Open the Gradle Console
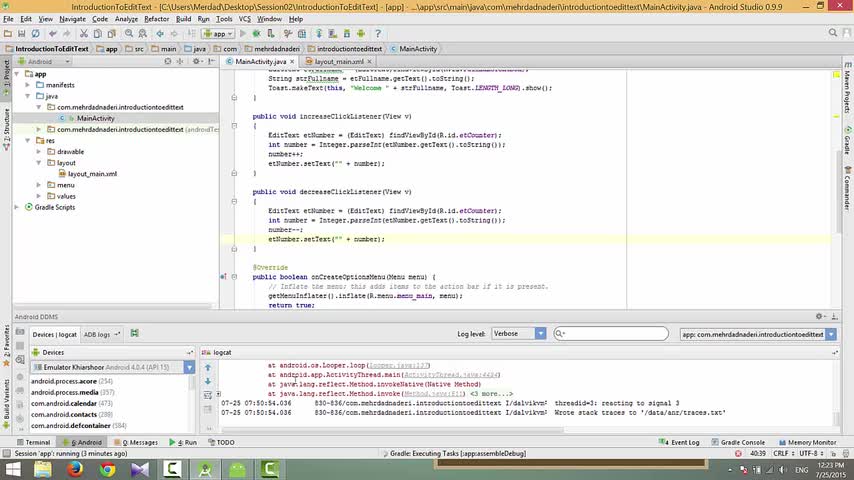The image size is (854, 480). 738,442
